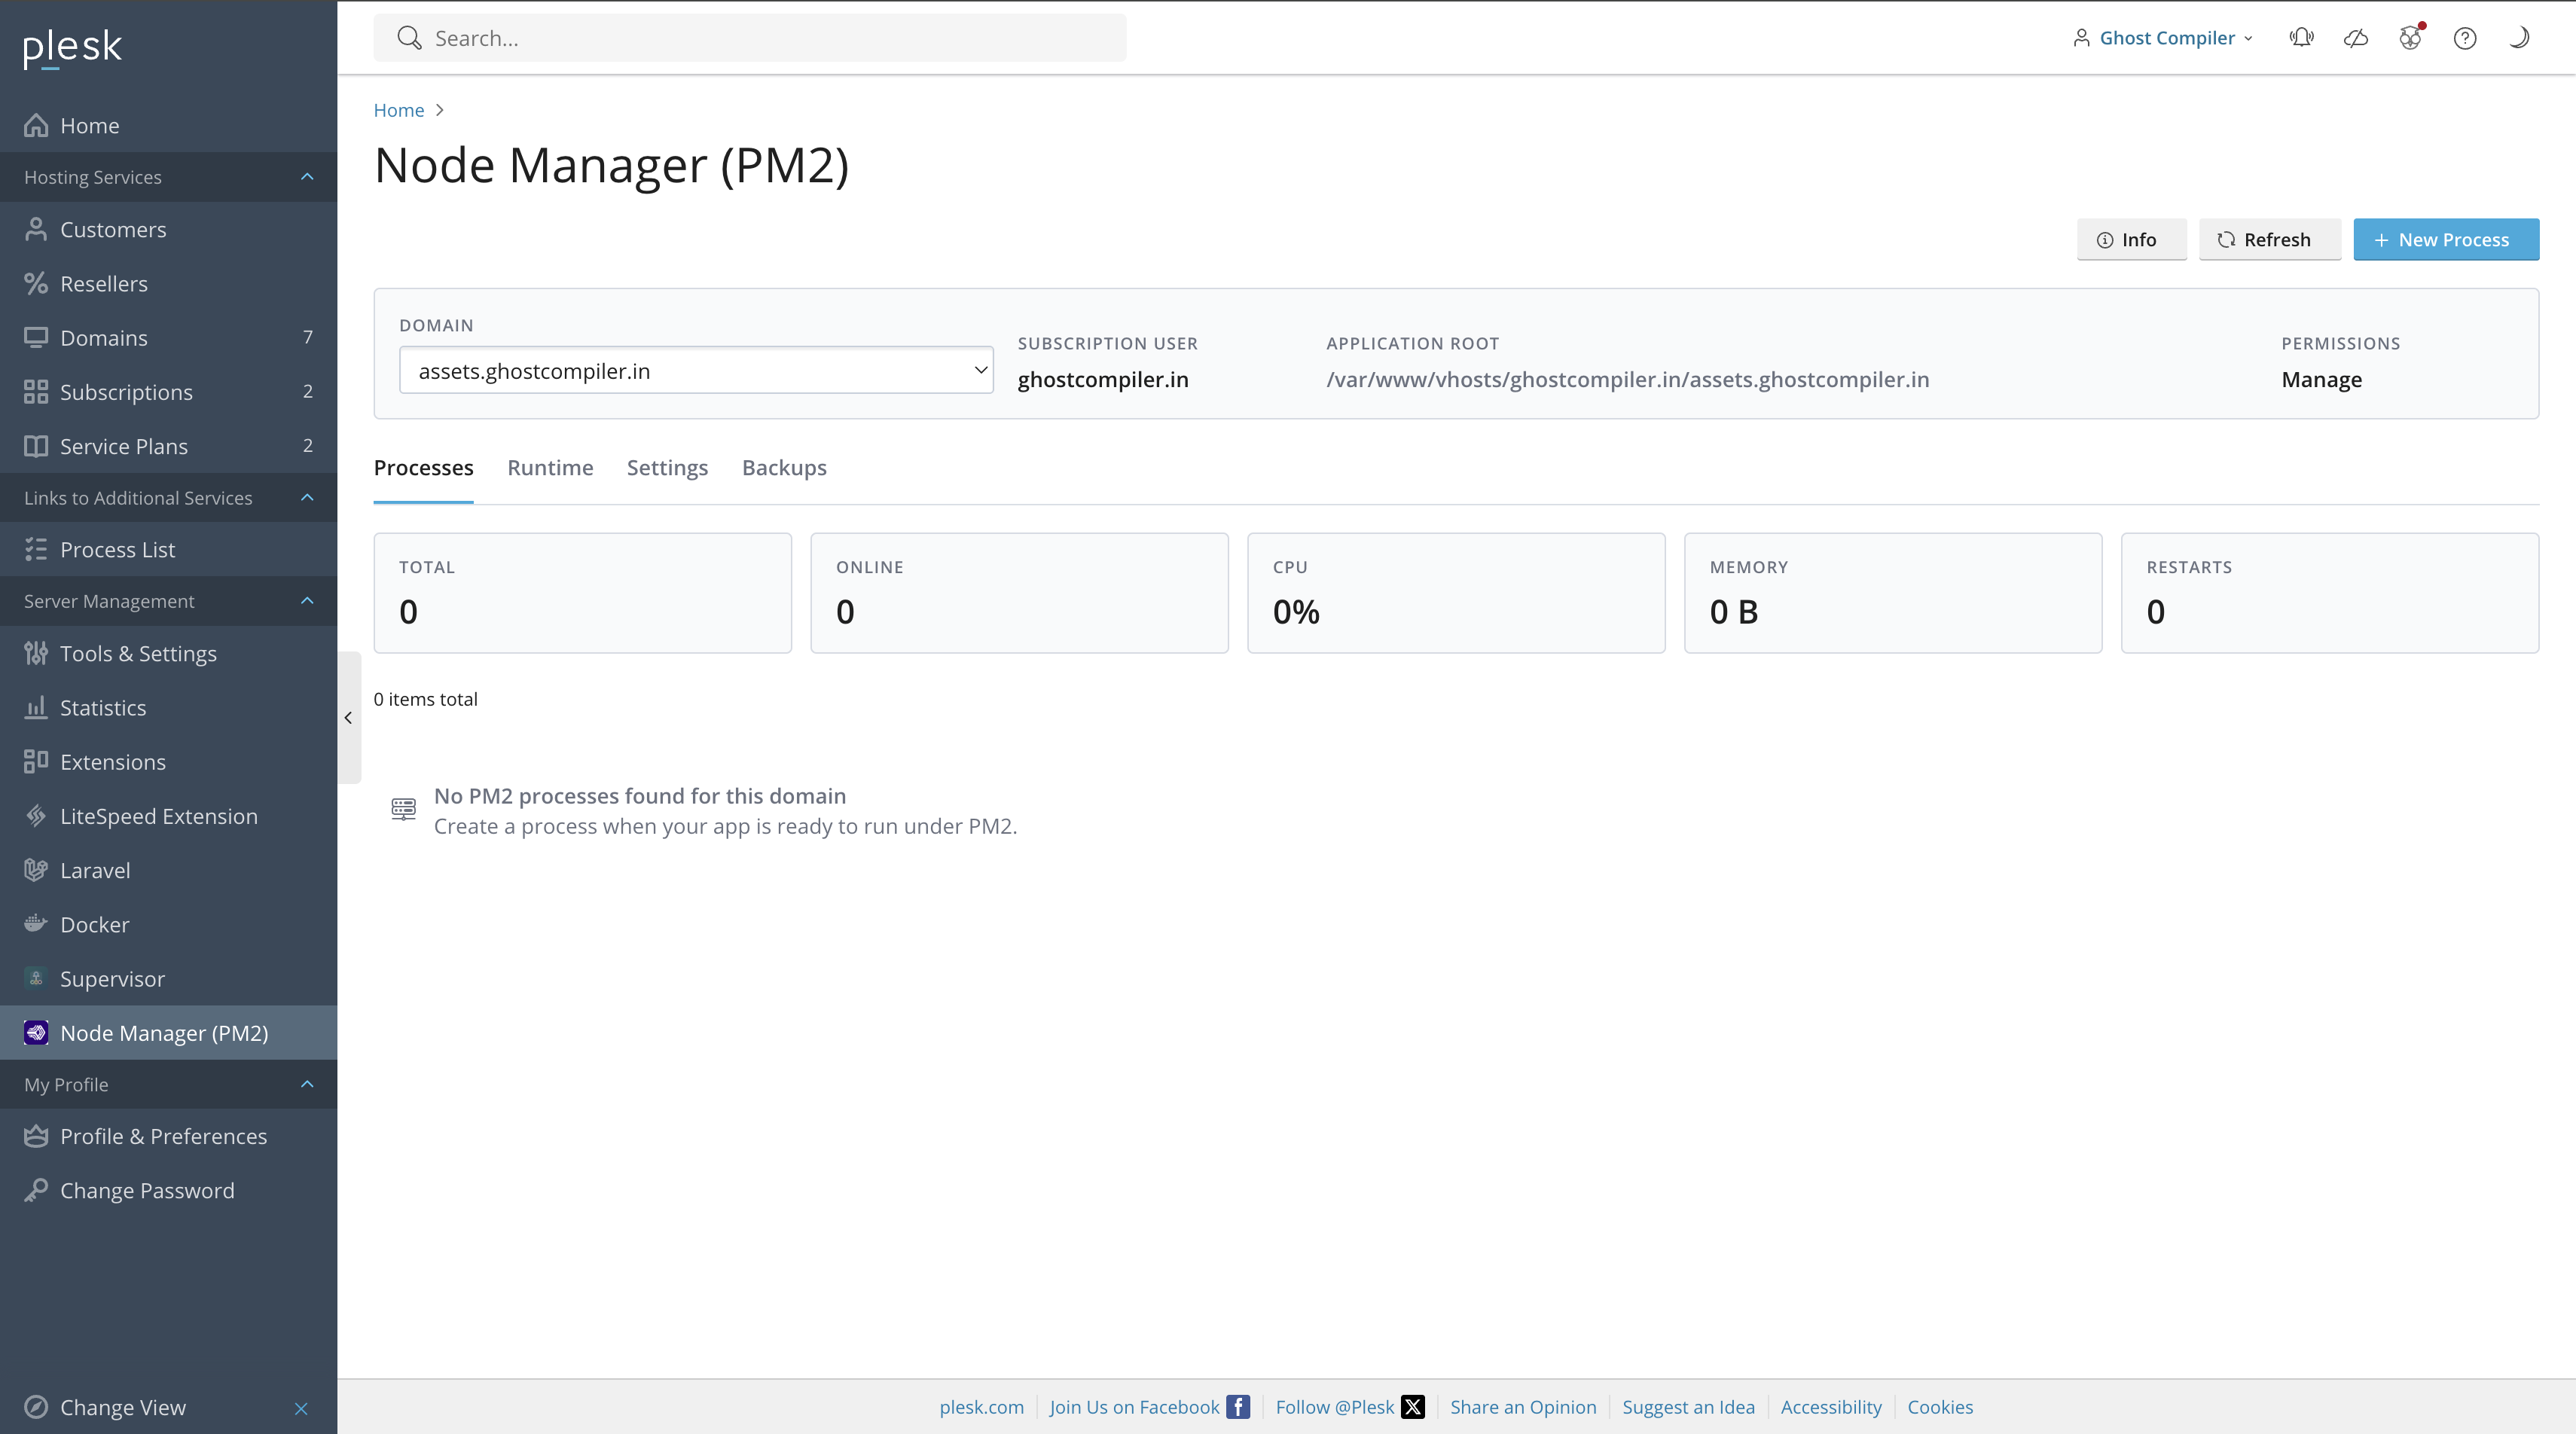
Task: Click the cloud icon in top bar
Action: (2356, 38)
